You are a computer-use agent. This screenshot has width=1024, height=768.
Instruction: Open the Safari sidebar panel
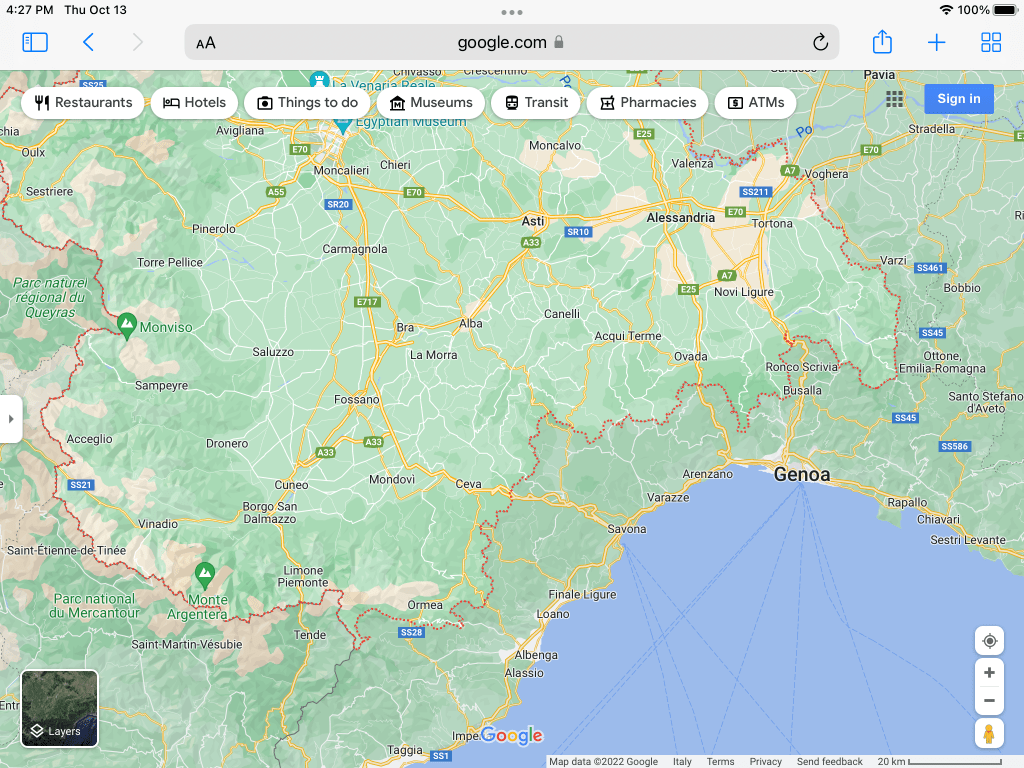pyautogui.click(x=35, y=42)
